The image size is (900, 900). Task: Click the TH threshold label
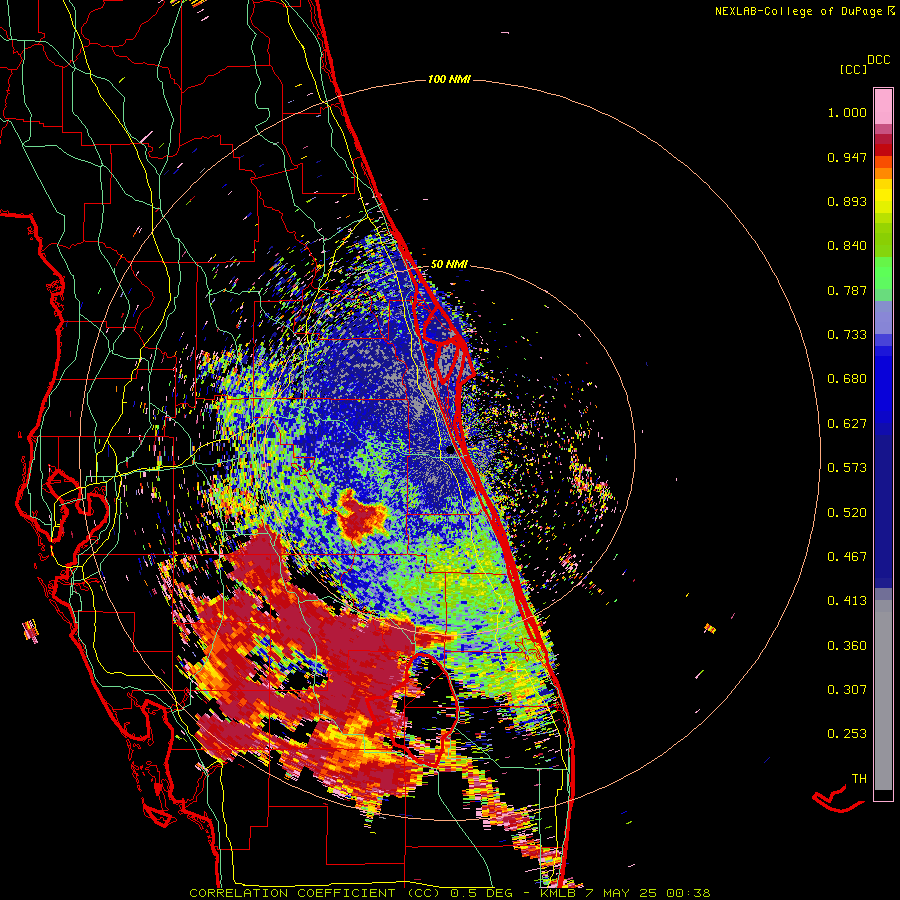[x=859, y=779]
